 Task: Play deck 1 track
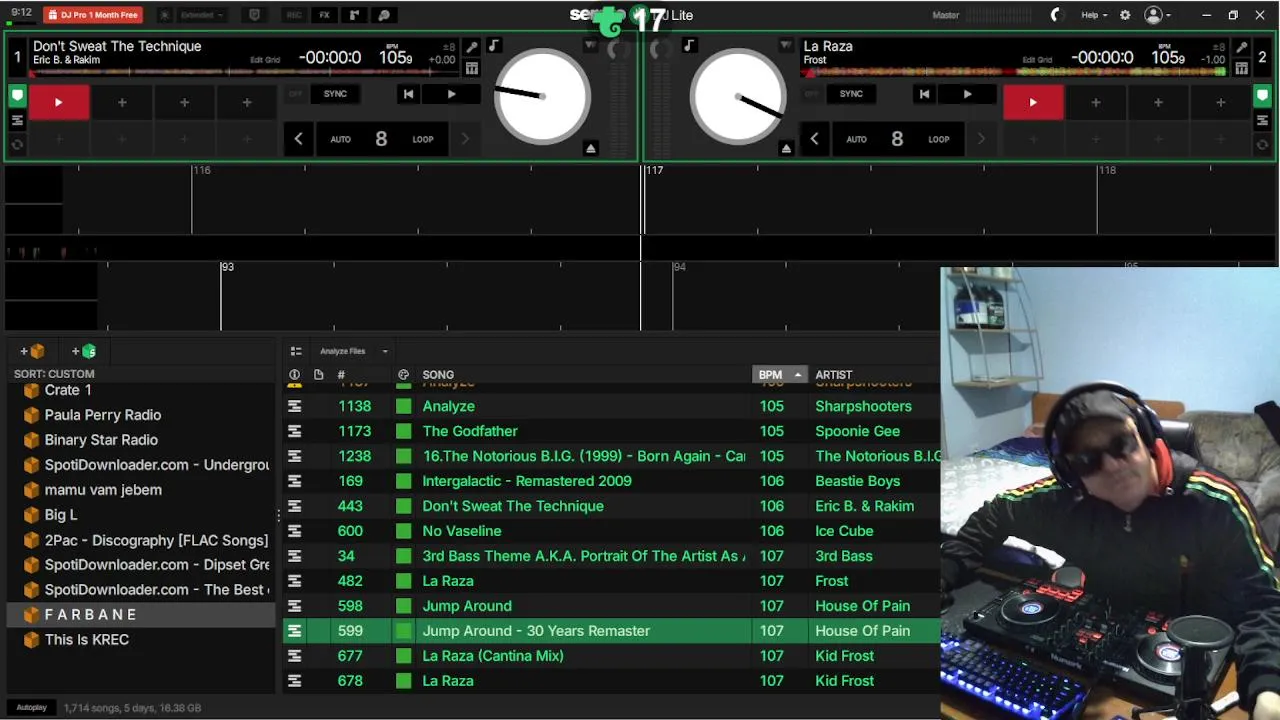451,94
